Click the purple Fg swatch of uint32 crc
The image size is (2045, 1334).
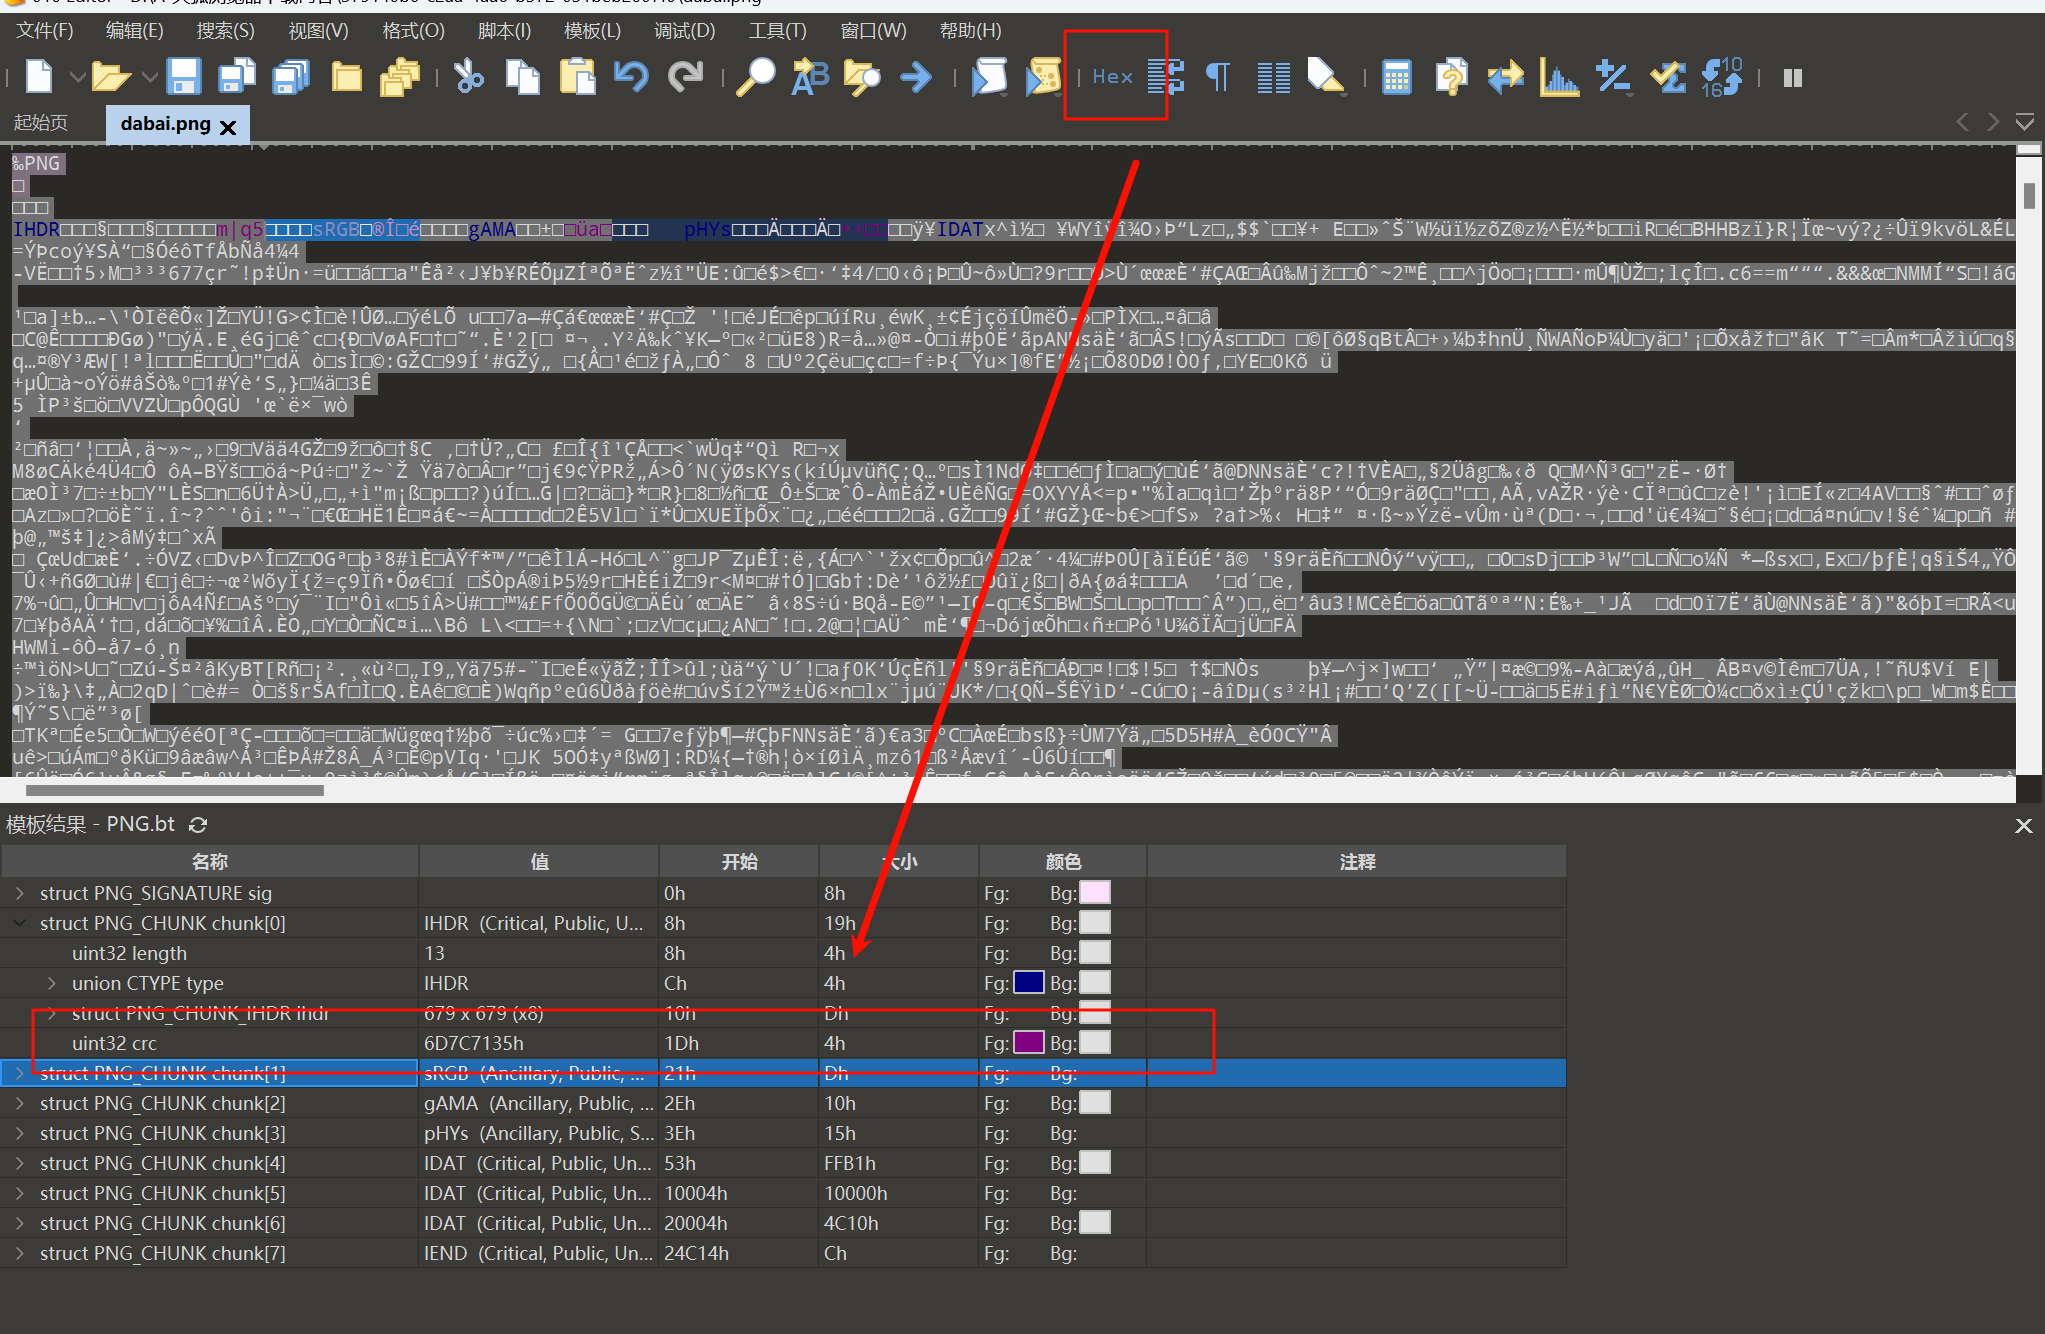click(x=1029, y=1043)
